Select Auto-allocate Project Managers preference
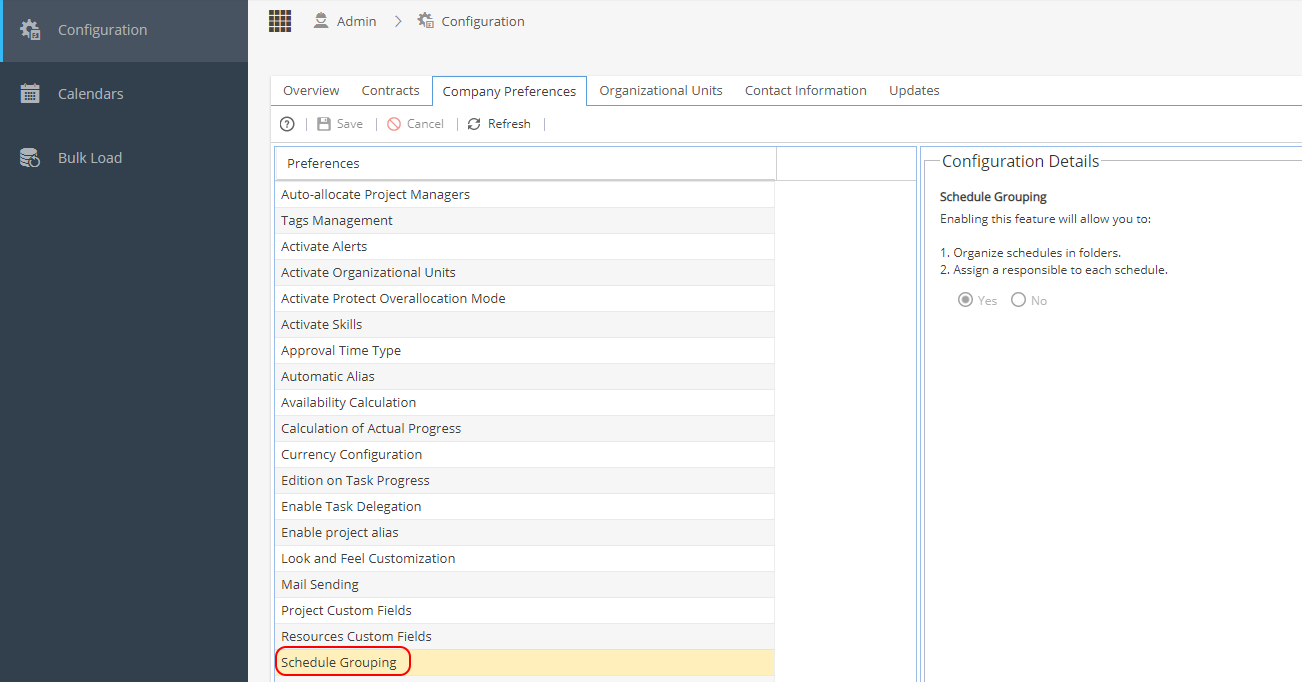Image resolution: width=1302 pixels, height=682 pixels. pos(524,195)
